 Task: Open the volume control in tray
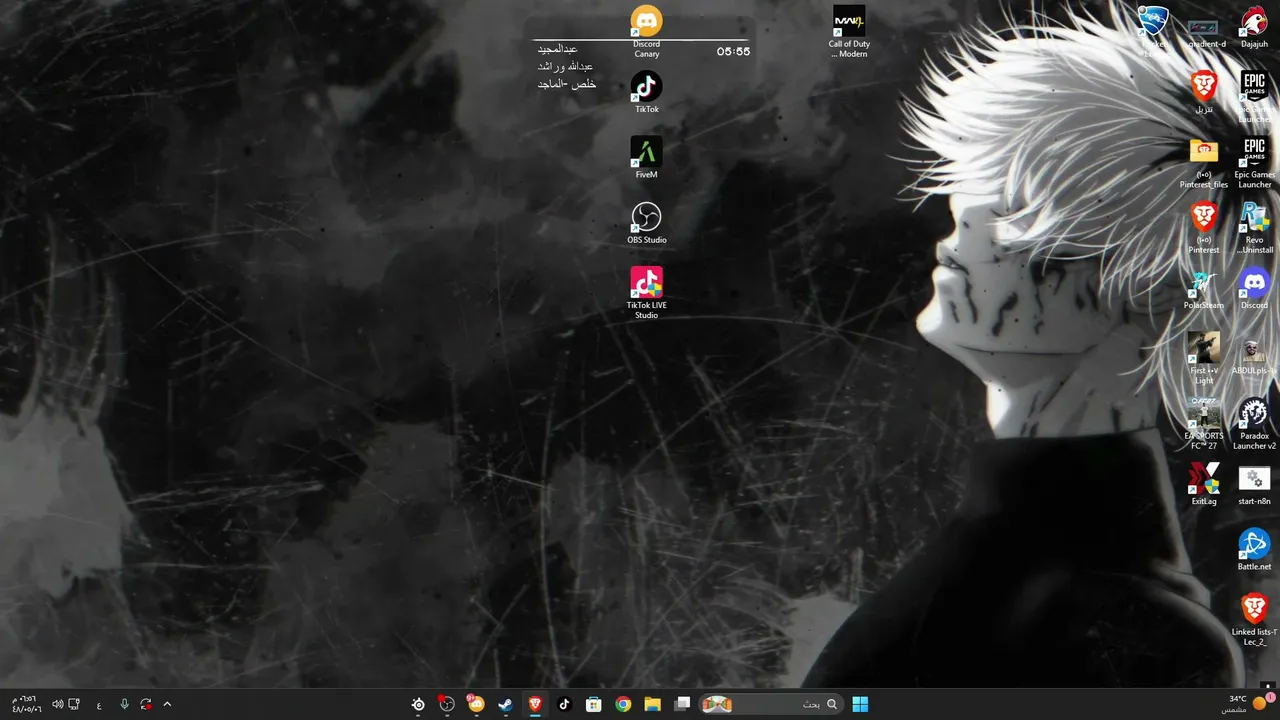(57, 704)
